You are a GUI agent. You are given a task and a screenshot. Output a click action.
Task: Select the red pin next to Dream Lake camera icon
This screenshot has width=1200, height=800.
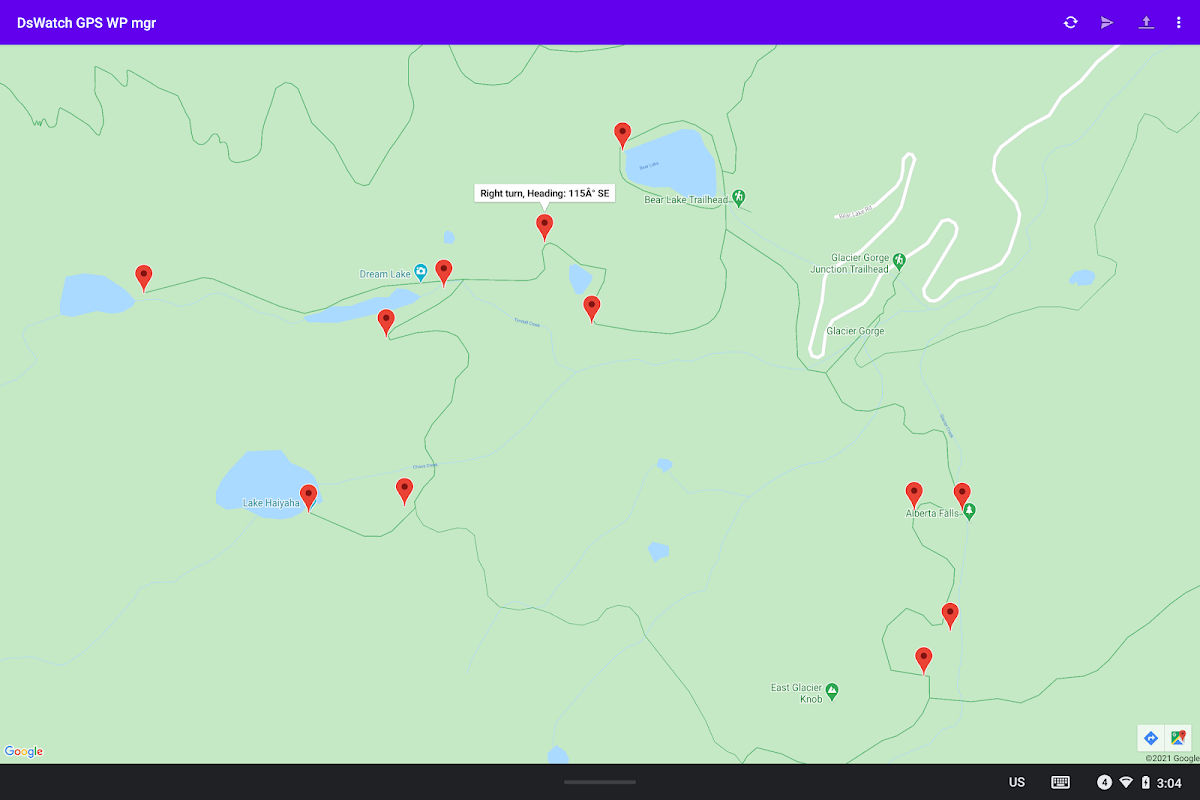tap(443, 273)
